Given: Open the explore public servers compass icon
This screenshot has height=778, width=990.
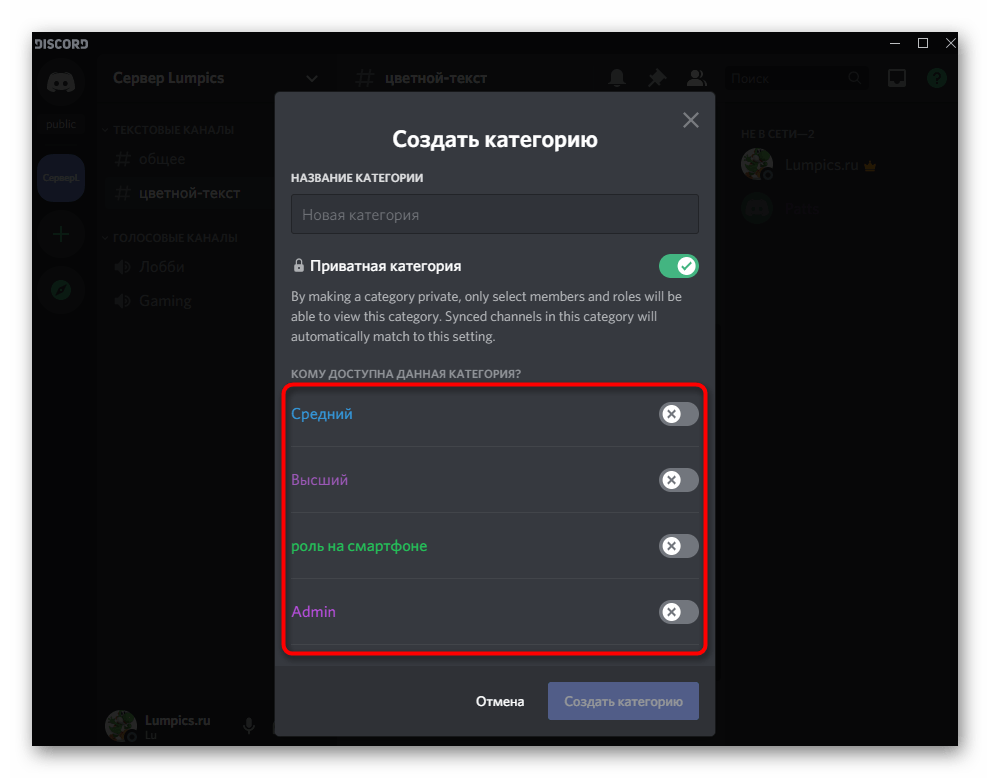Looking at the screenshot, I should [61, 290].
